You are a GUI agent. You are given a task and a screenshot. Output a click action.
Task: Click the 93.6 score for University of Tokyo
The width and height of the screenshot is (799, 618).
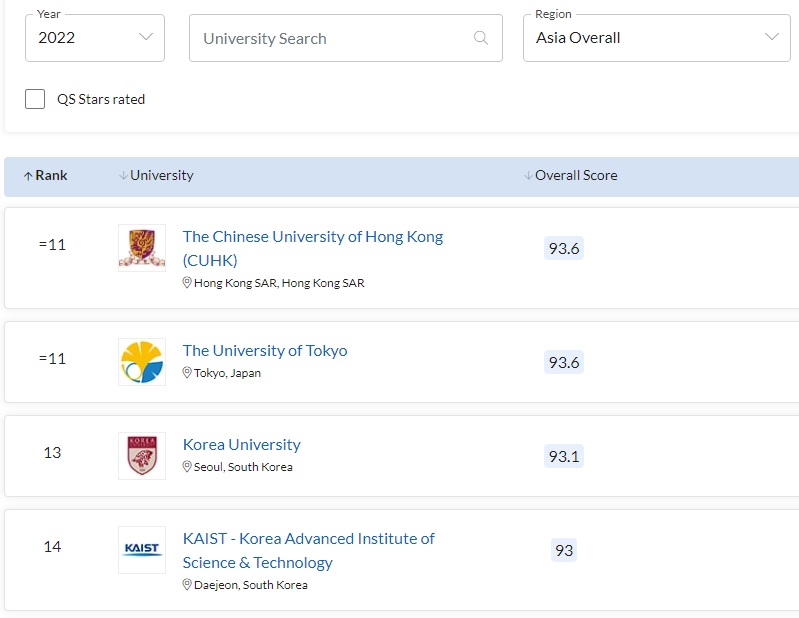[x=564, y=362]
